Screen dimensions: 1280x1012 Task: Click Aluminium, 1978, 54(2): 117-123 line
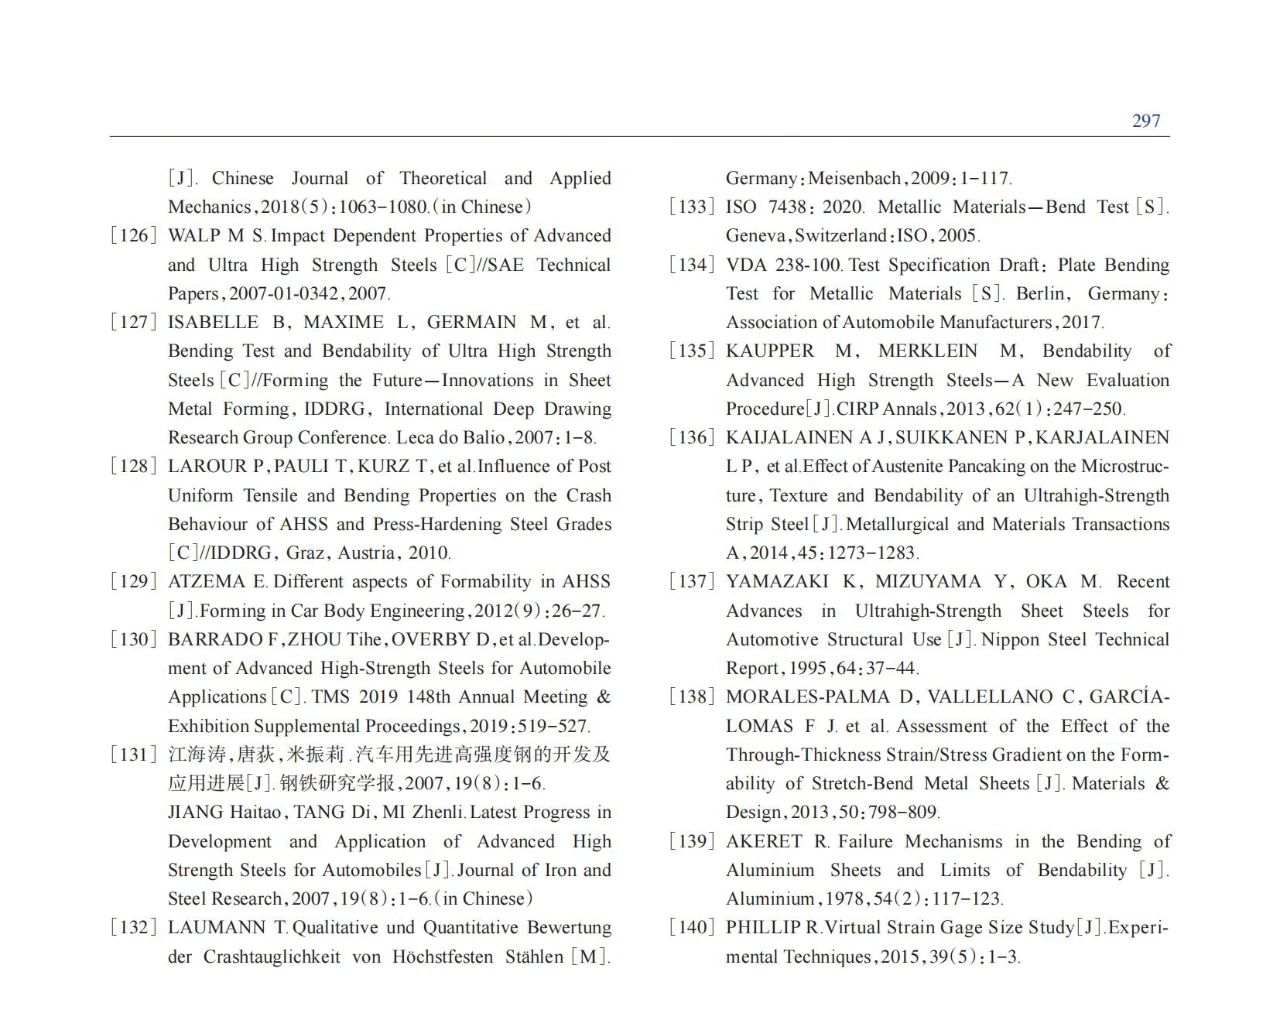click(865, 899)
